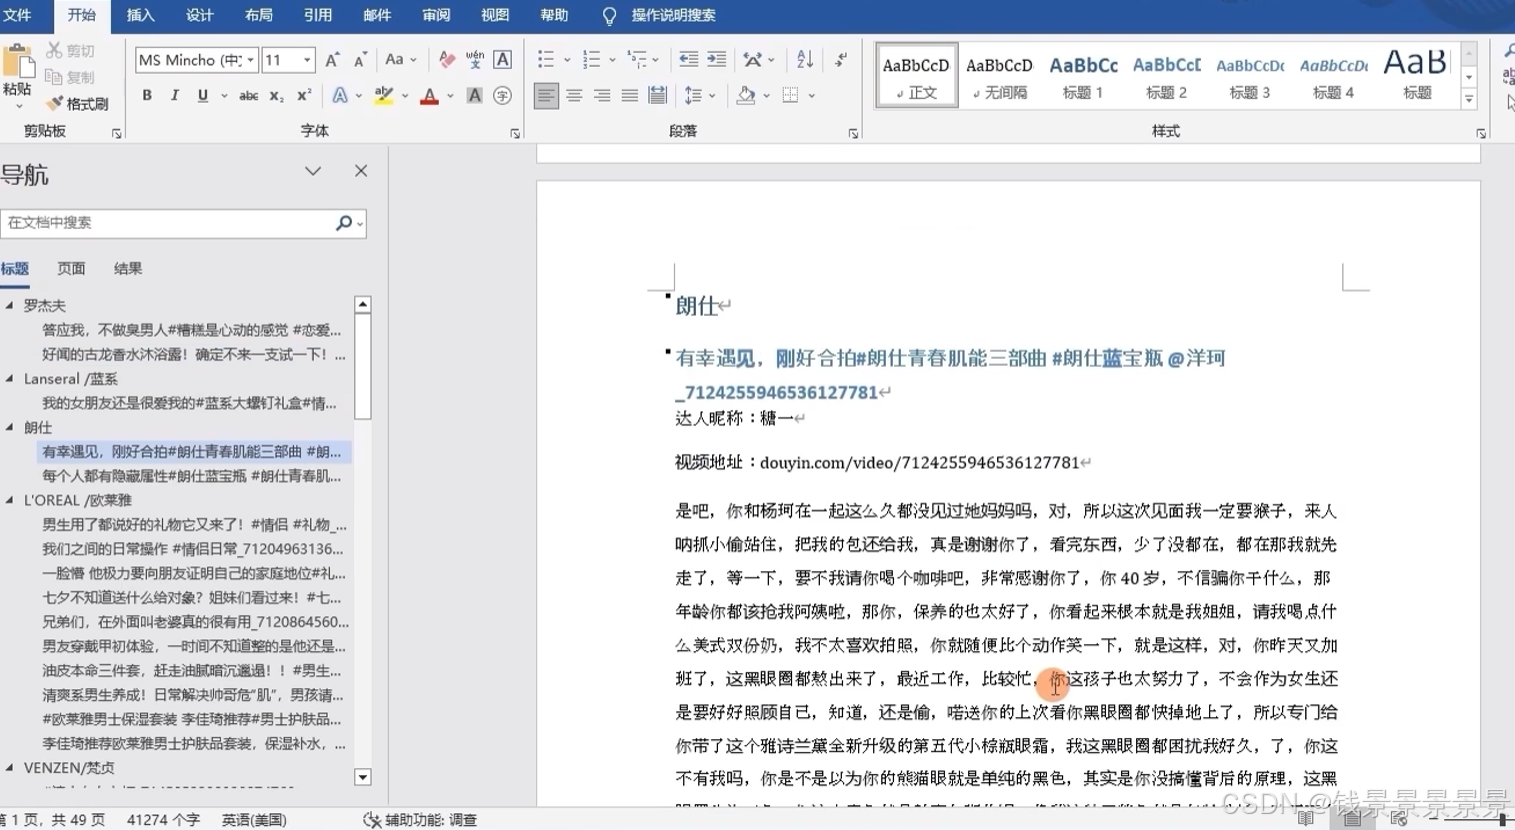Screen dimensions: 1515x830
Task: Open the Review tab
Action: tap(436, 15)
